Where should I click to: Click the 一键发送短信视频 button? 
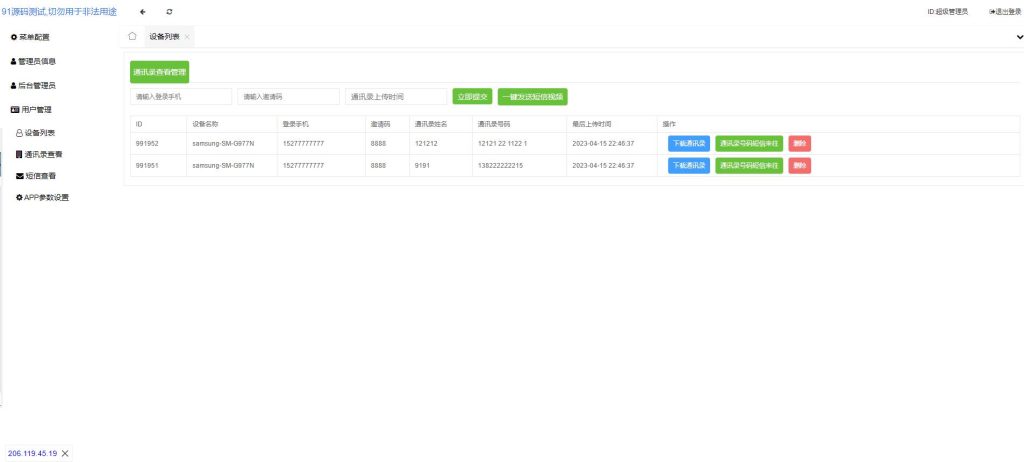pyautogui.click(x=533, y=97)
